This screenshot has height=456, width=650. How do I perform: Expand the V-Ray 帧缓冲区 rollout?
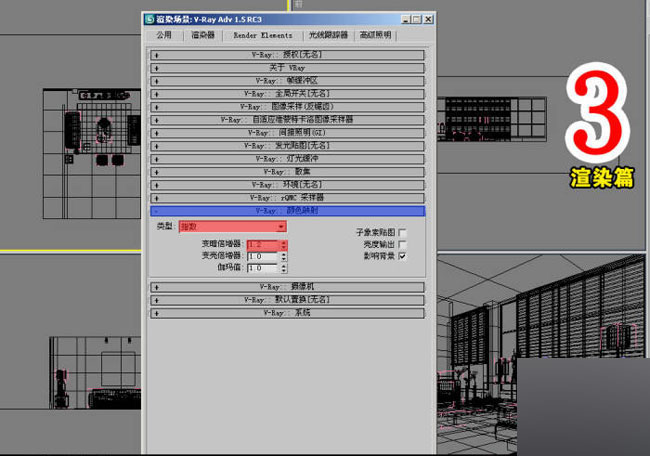point(287,81)
